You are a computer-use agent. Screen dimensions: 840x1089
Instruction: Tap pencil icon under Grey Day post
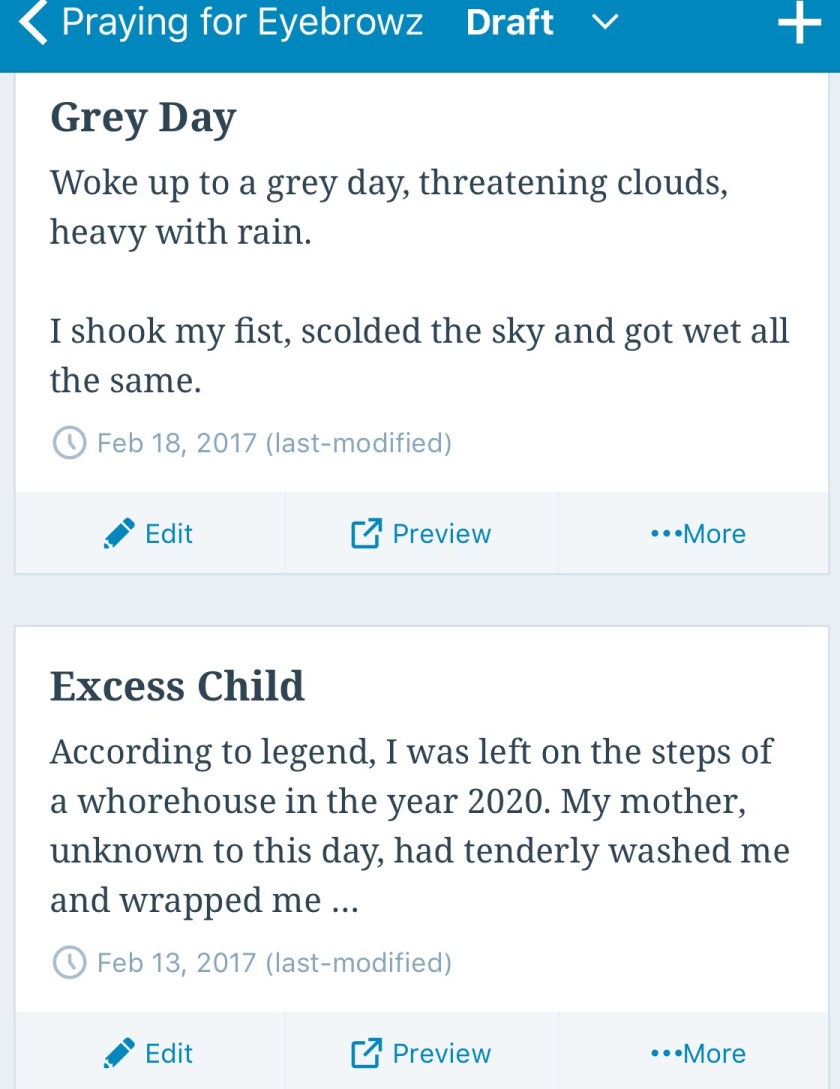[x=119, y=534]
